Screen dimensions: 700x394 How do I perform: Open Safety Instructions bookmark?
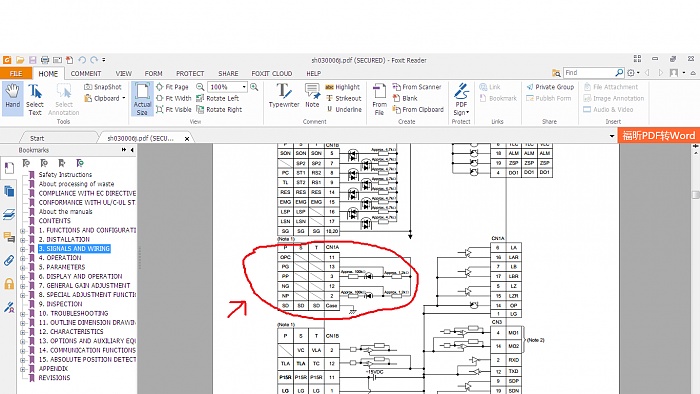pyautogui.click(x=65, y=174)
